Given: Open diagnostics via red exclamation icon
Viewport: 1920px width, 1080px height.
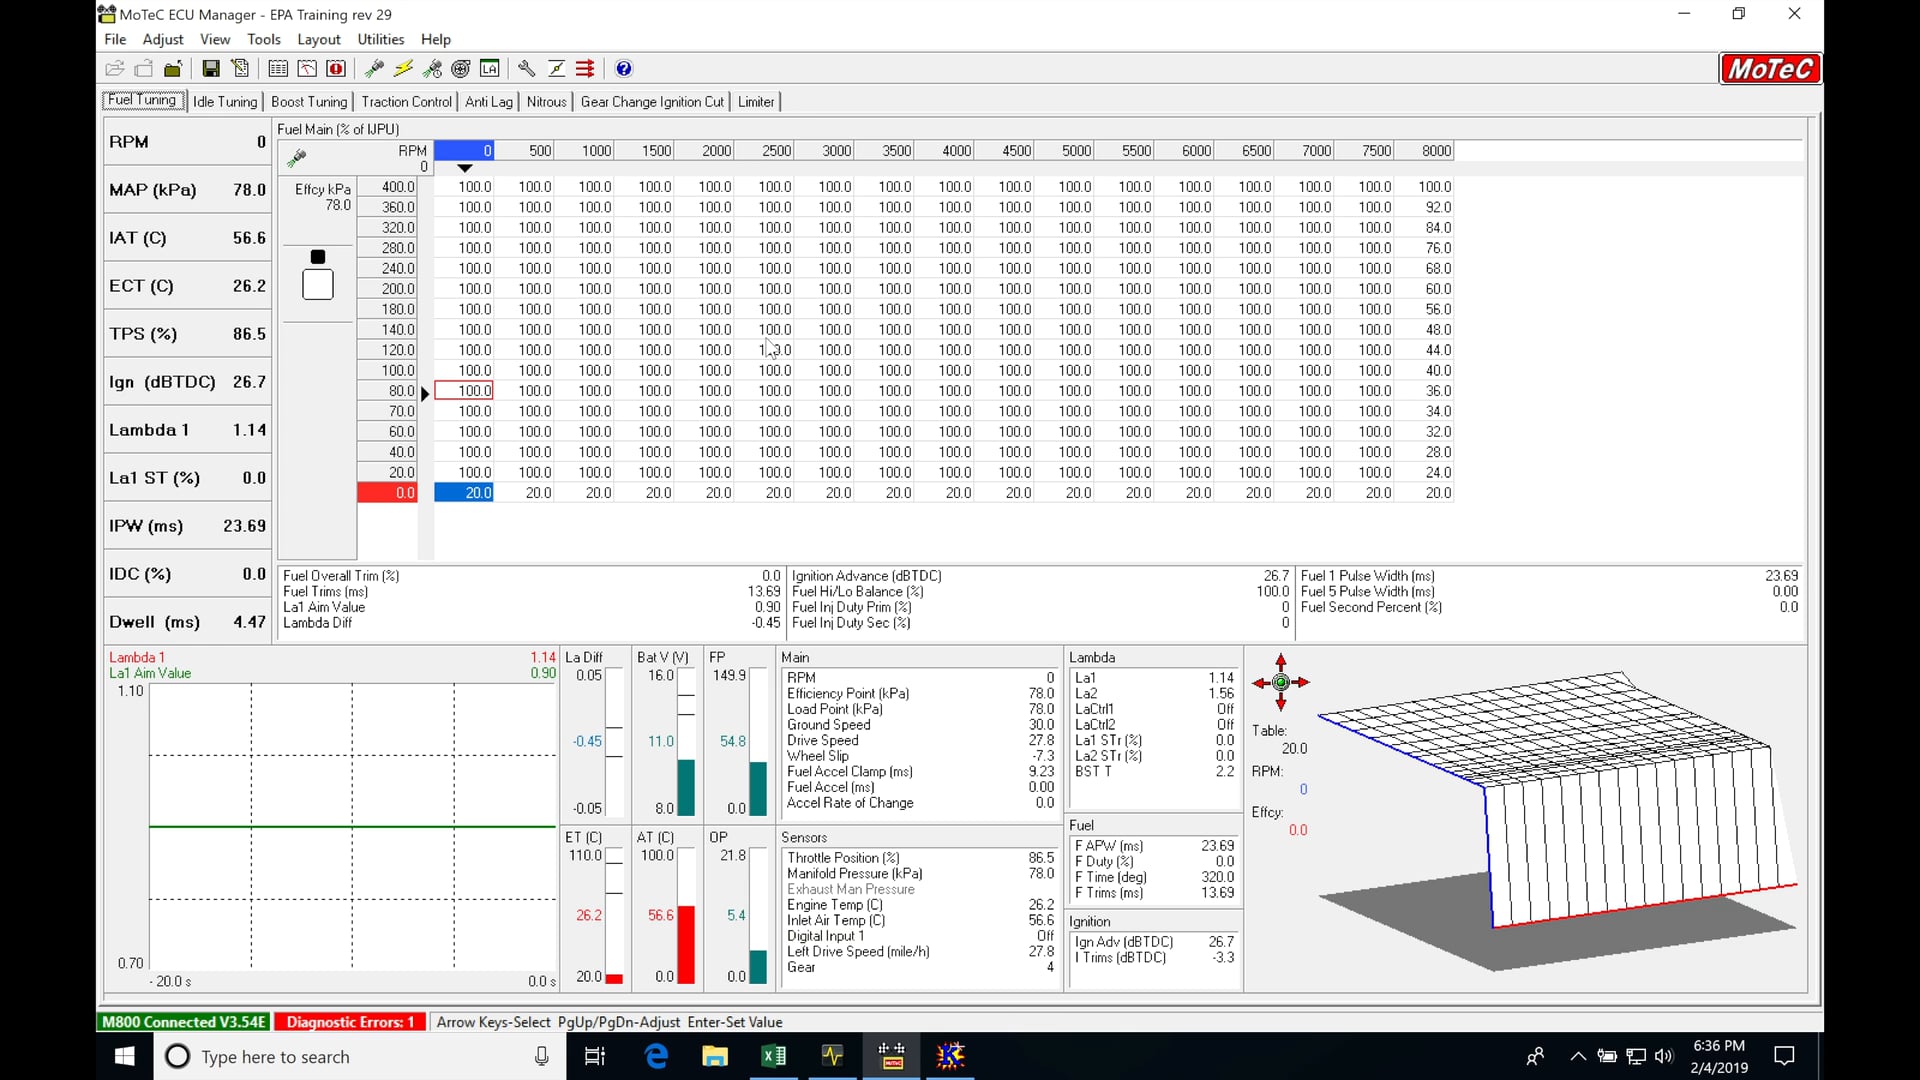Looking at the screenshot, I should click(x=337, y=68).
